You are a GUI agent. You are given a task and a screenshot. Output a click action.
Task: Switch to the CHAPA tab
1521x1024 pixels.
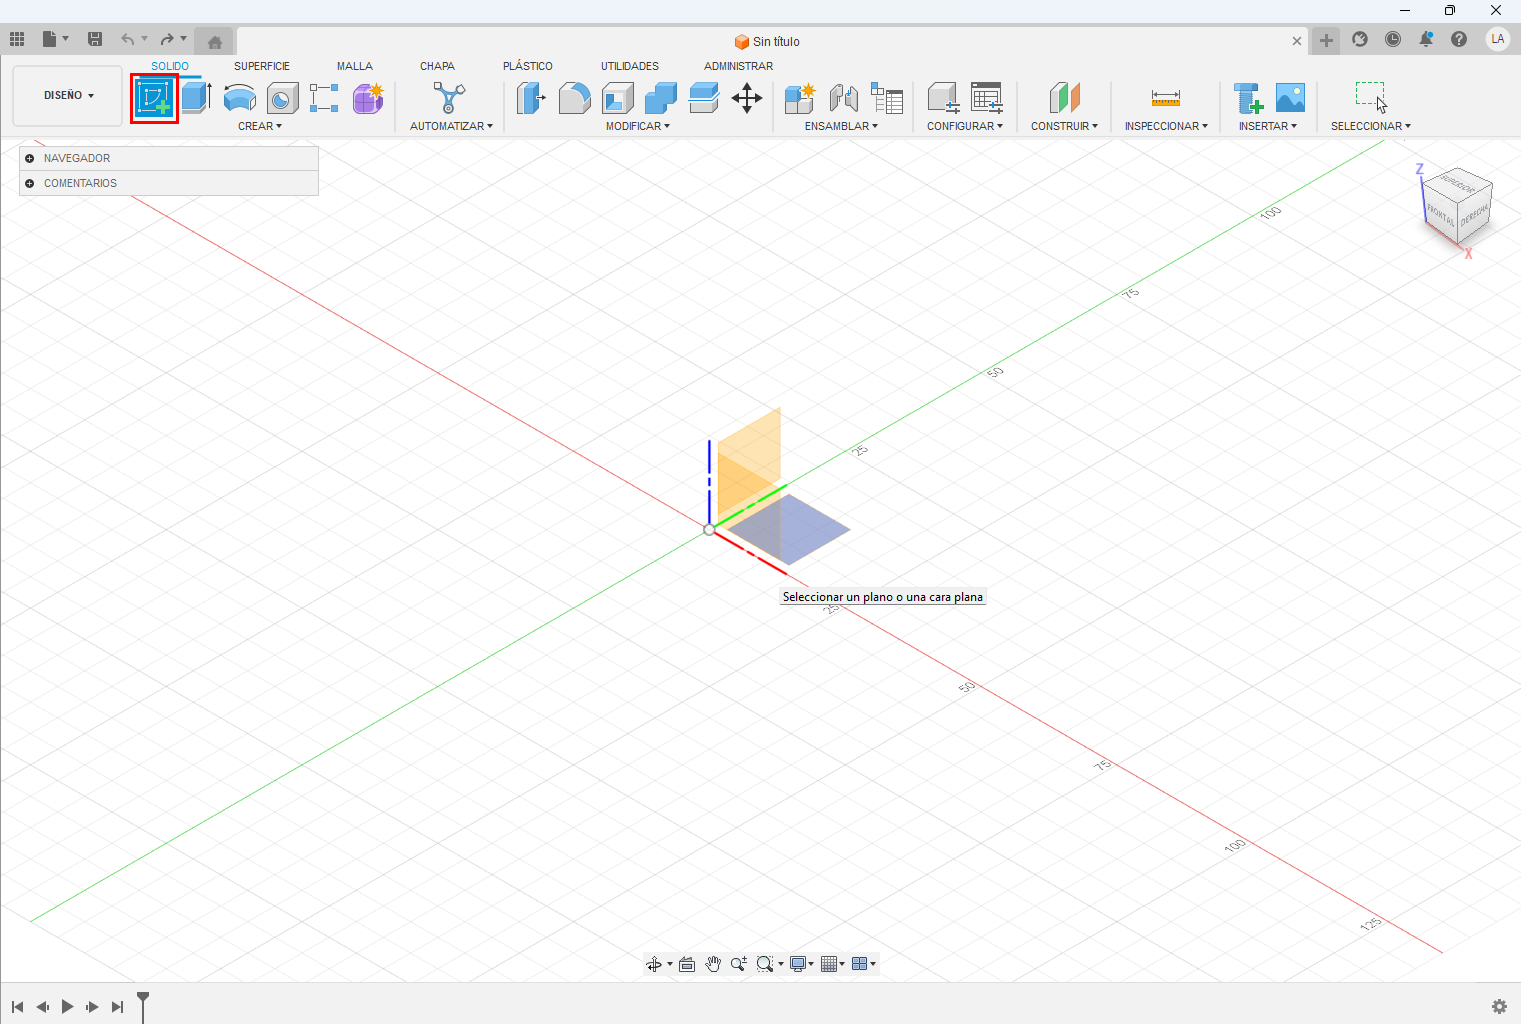(437, 66)
